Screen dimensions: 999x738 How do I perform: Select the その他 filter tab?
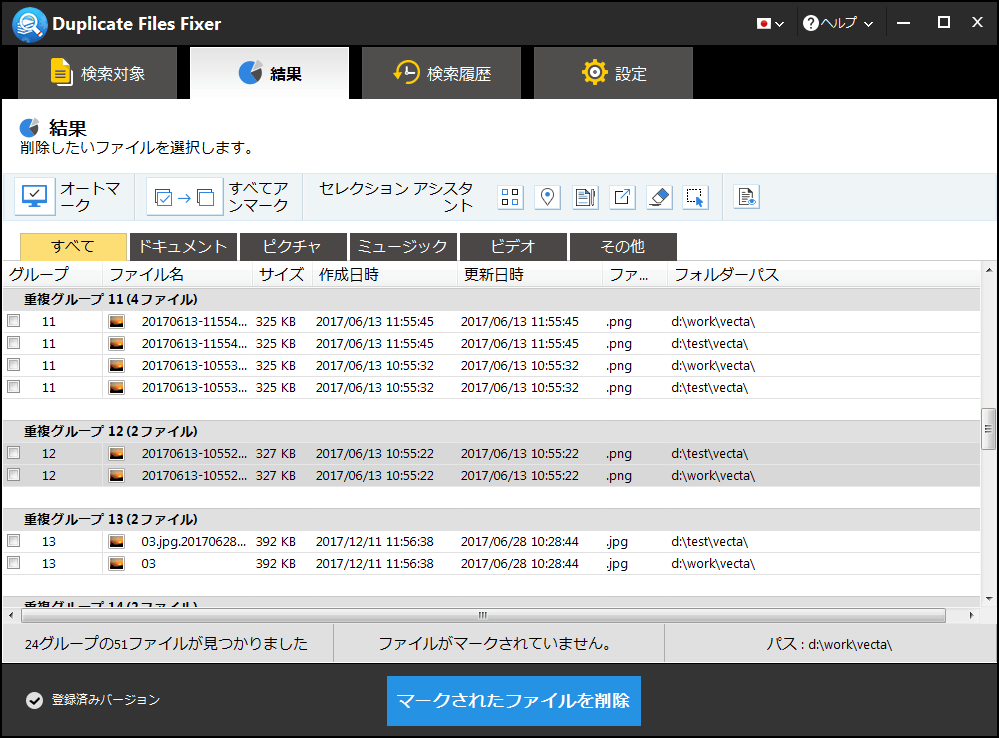(623, 247)
